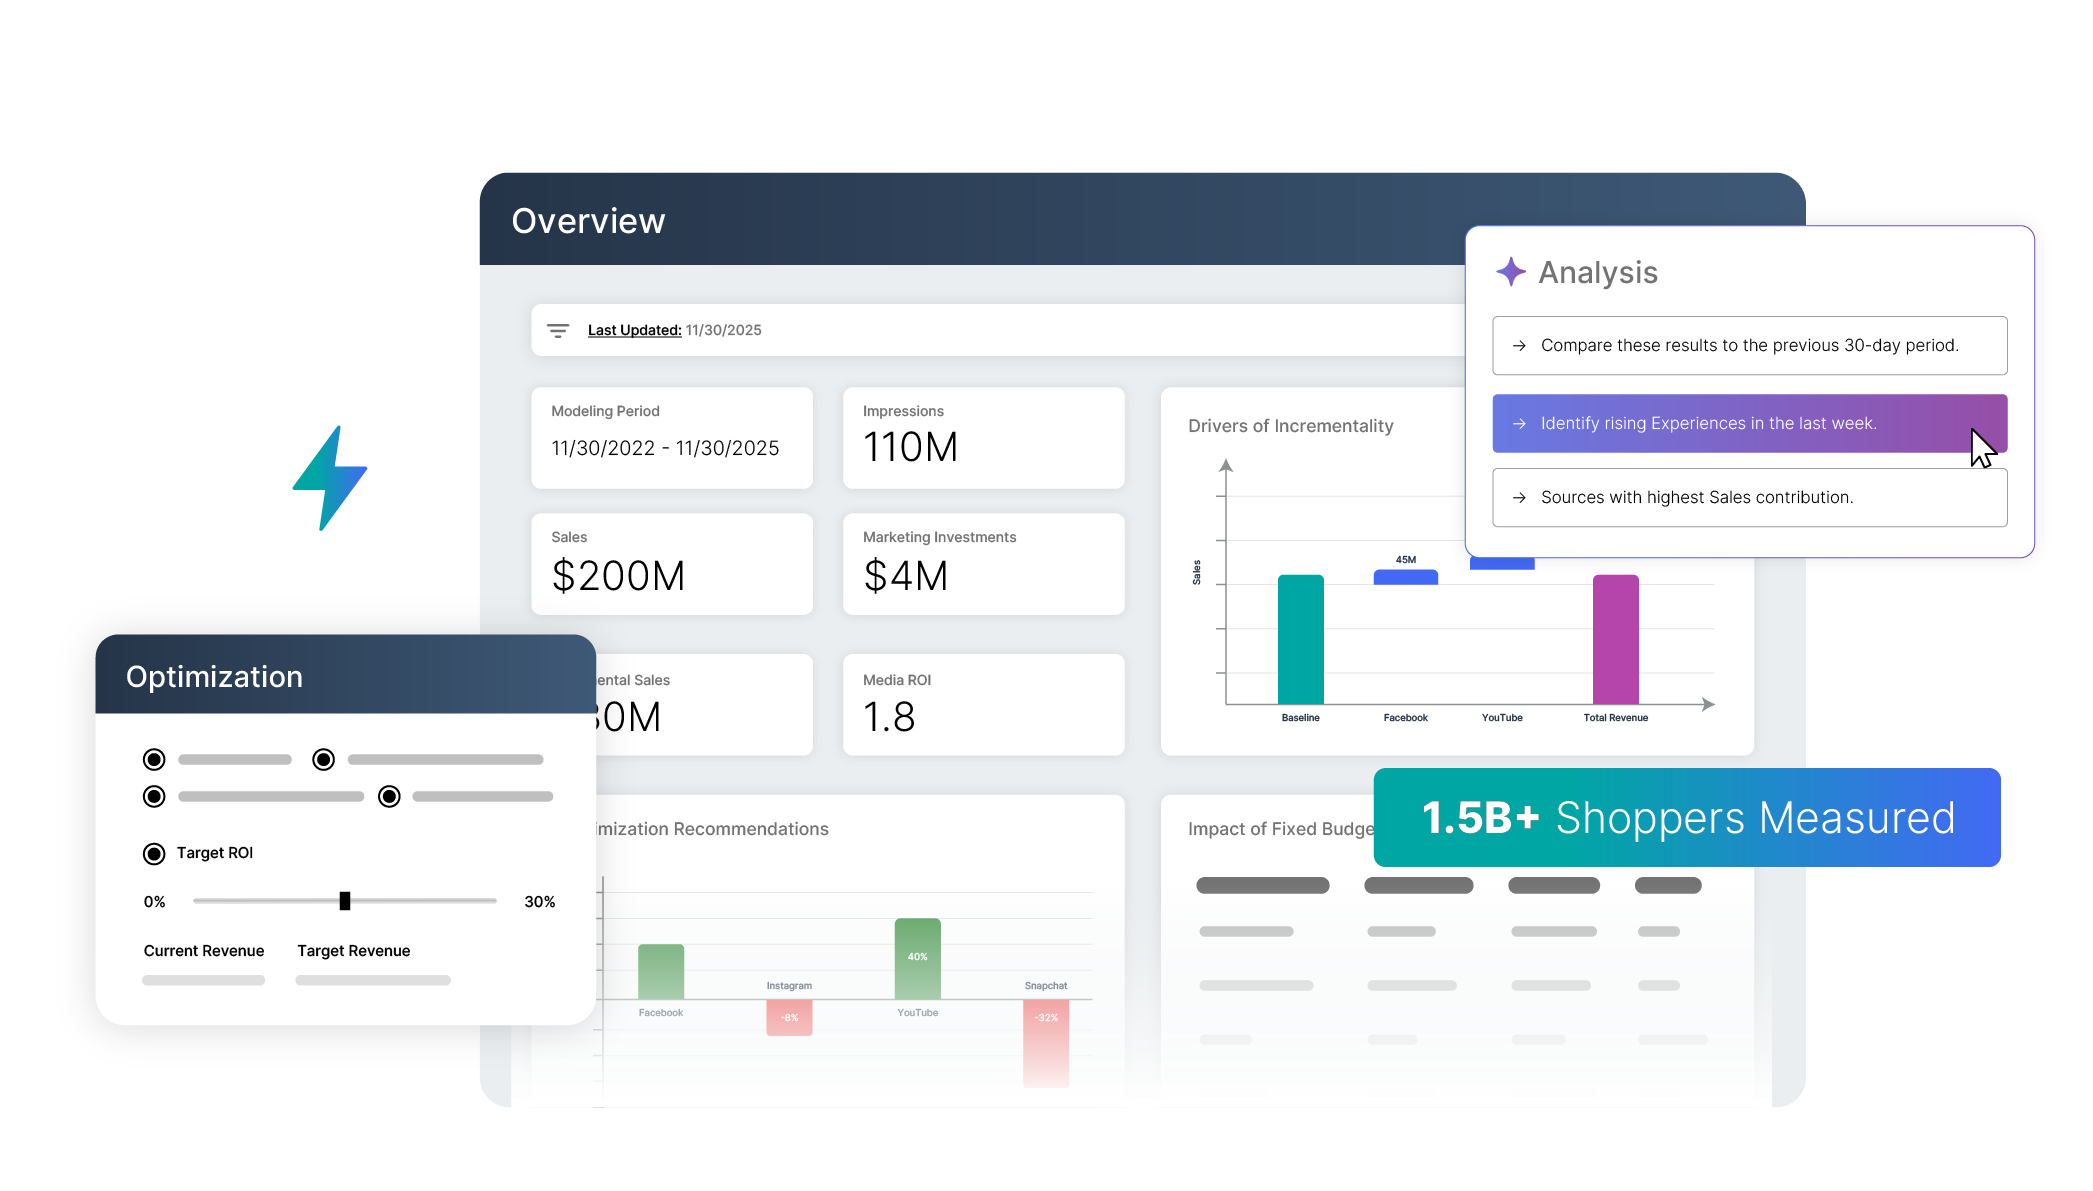Switch to the Overview tab
The height and width of the screenshot is (1191, 2093).
pos(588,220)
